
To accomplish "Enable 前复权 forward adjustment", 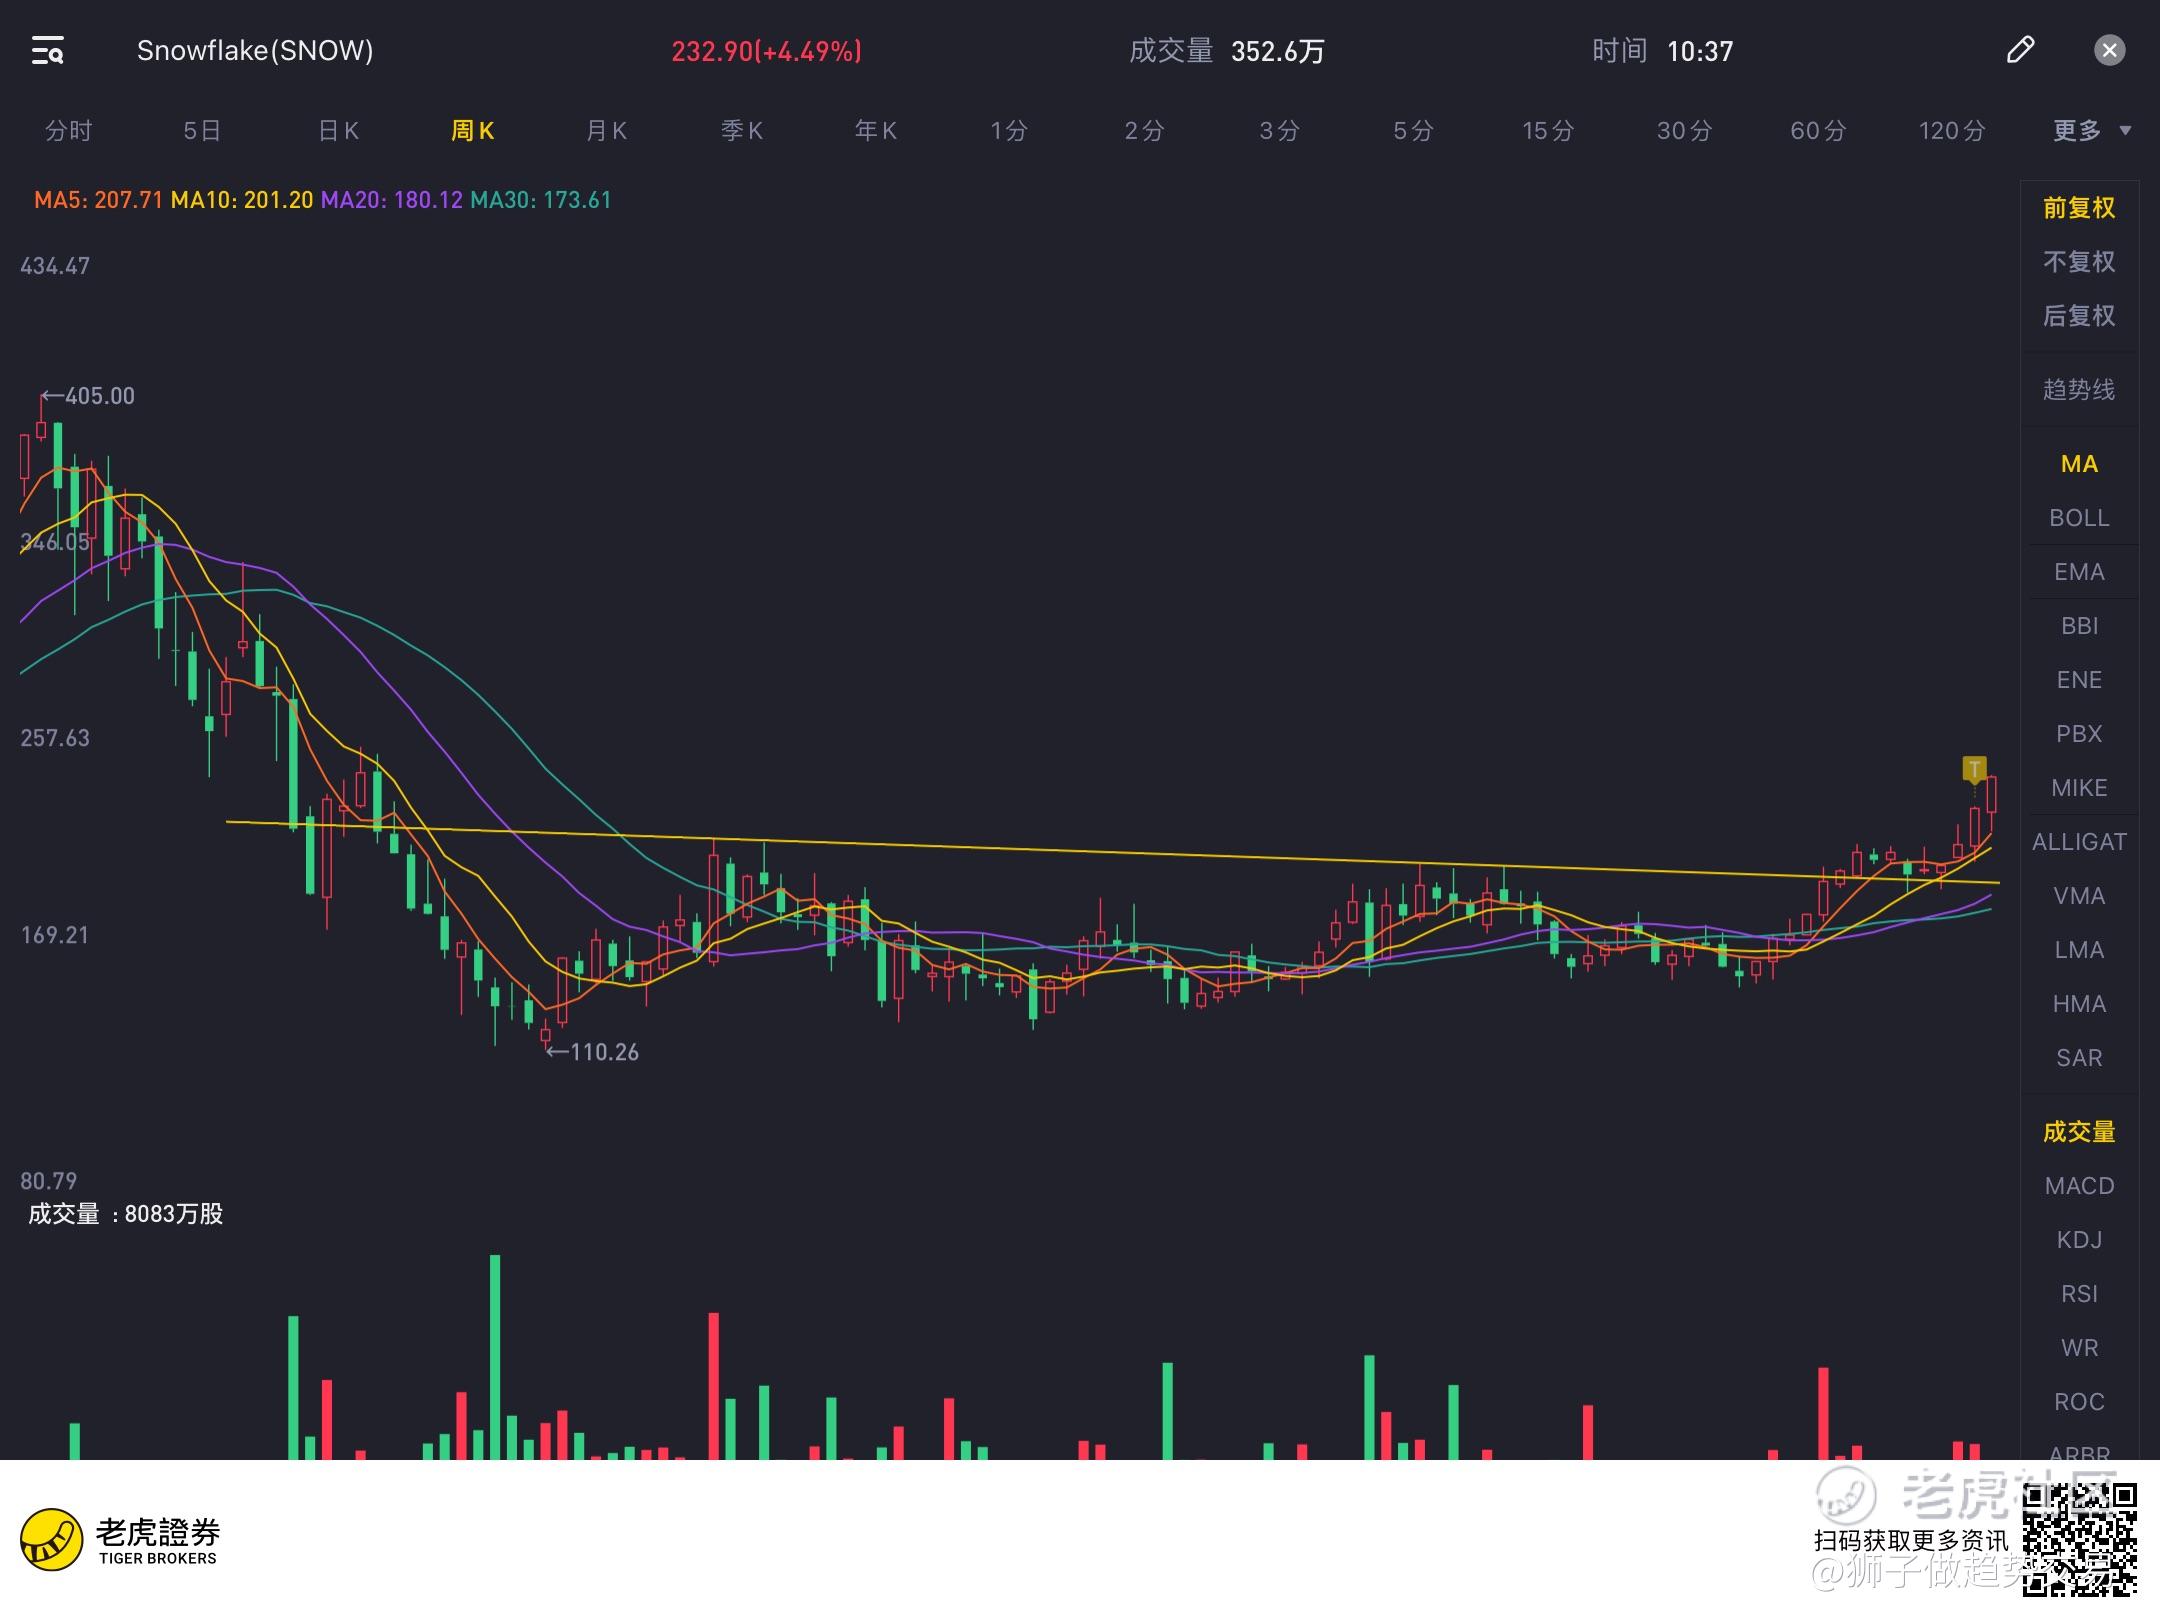I will (x=2079, y=208).
